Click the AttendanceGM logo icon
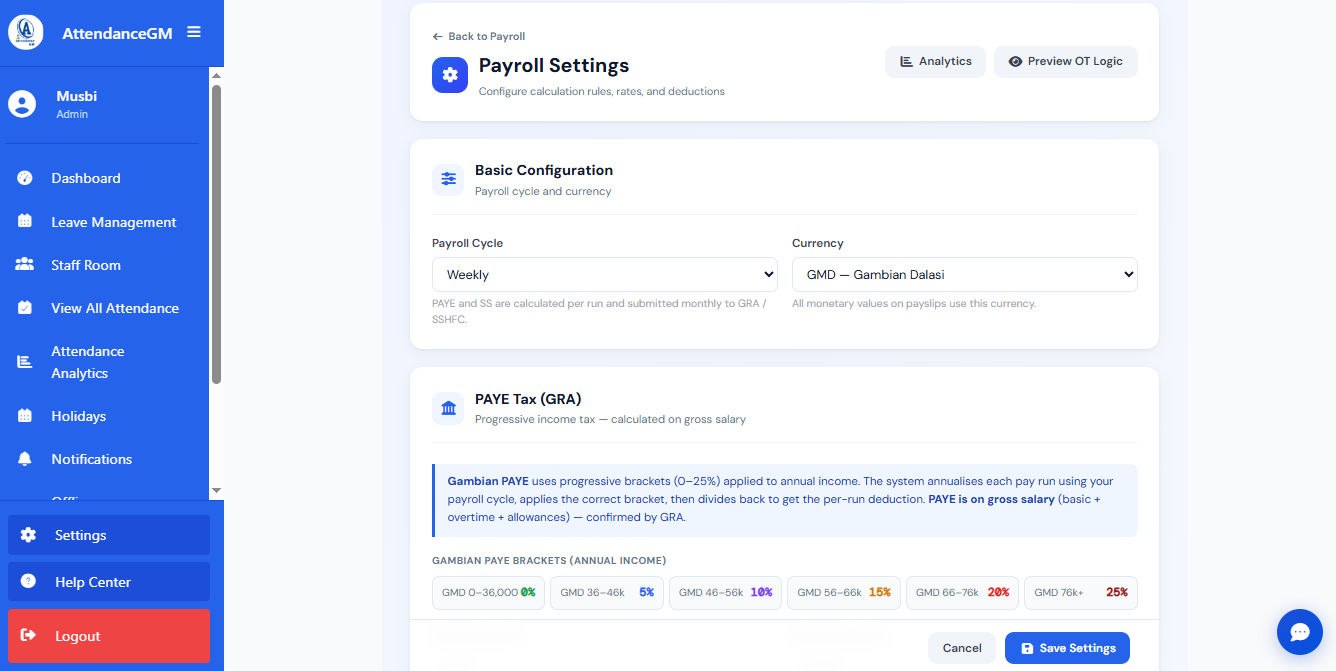The image size is (1336, 671). 25,32
